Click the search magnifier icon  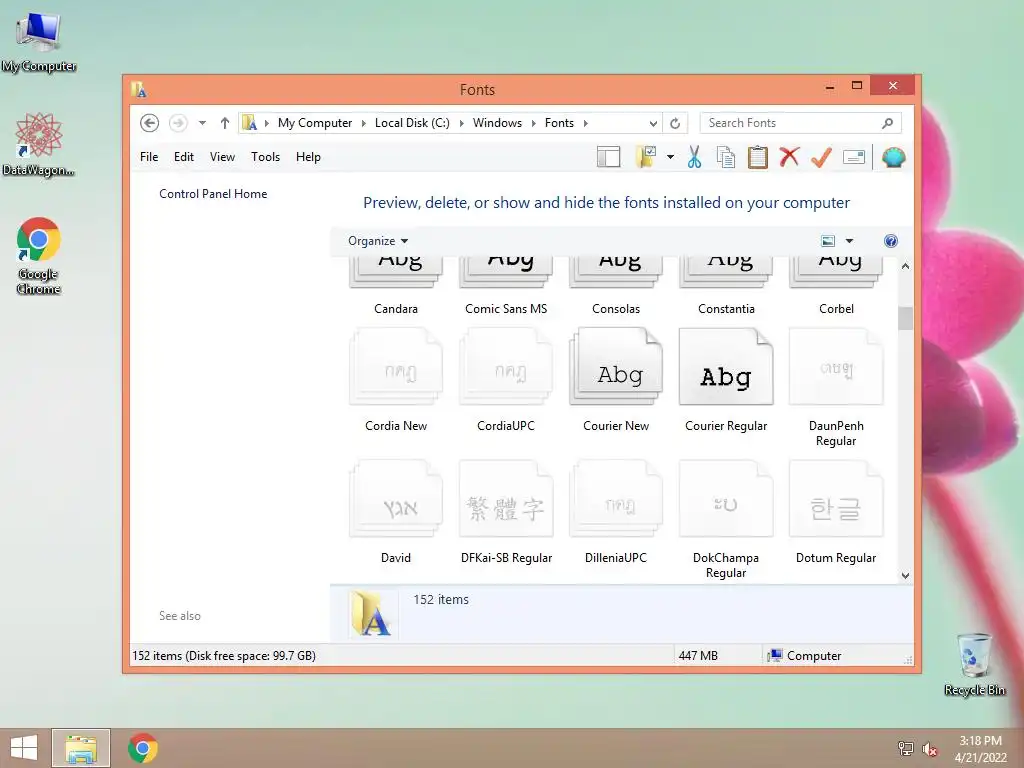click(x=888, y=123)
